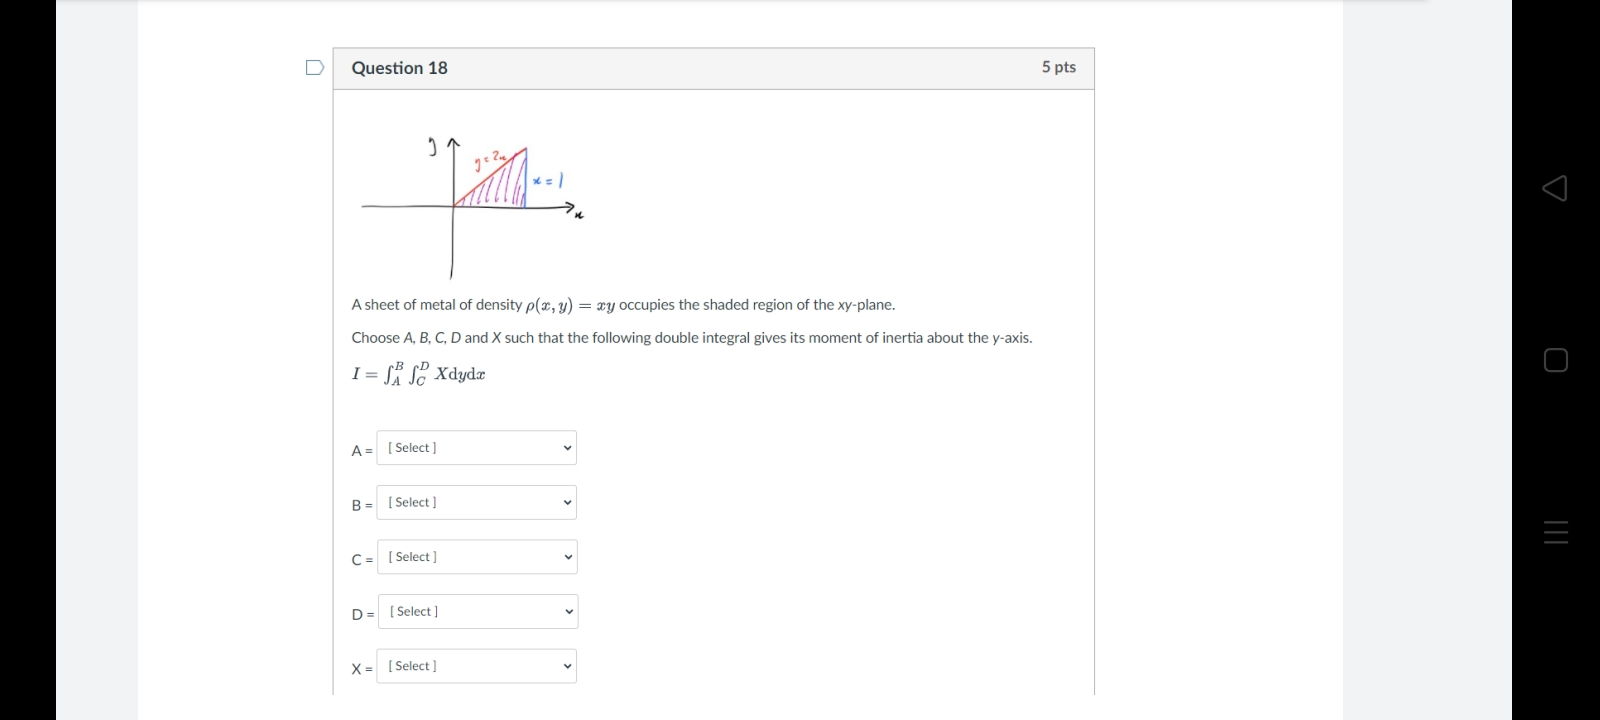Screen dimensions: 1600x720
Task: Click the chevron on the A dropdown
Action: click(566, 447)
